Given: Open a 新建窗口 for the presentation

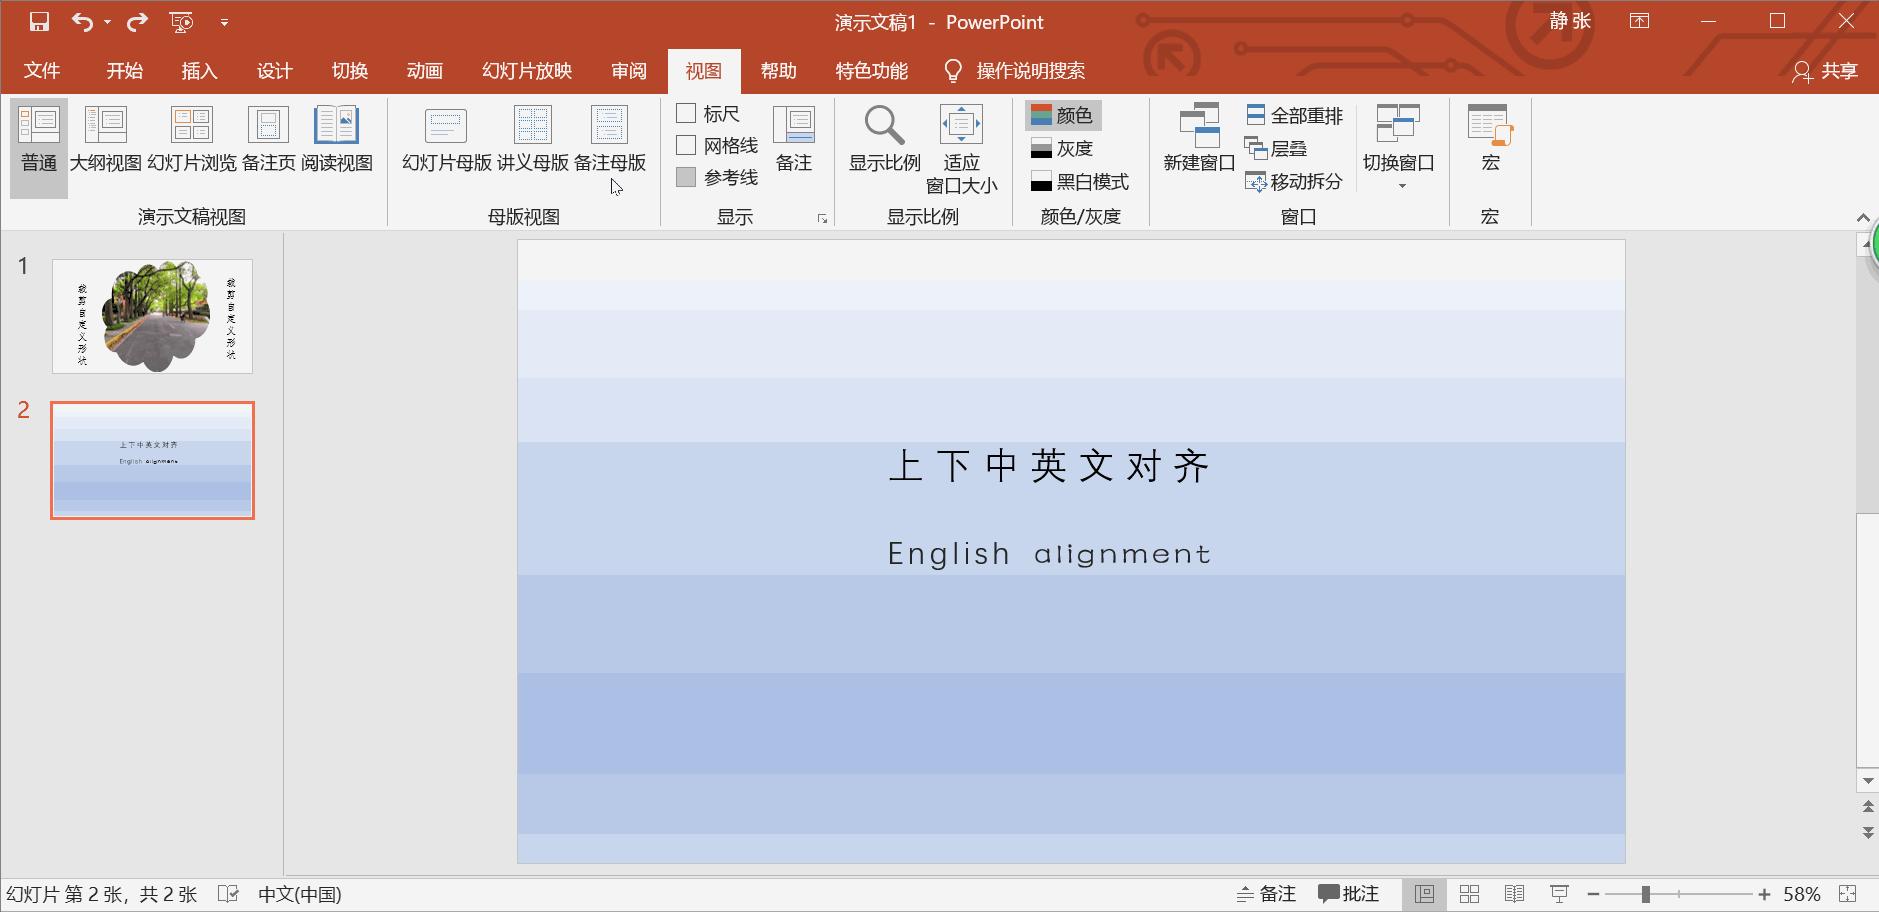Looking at the screenshot, I should point(1196,138).
